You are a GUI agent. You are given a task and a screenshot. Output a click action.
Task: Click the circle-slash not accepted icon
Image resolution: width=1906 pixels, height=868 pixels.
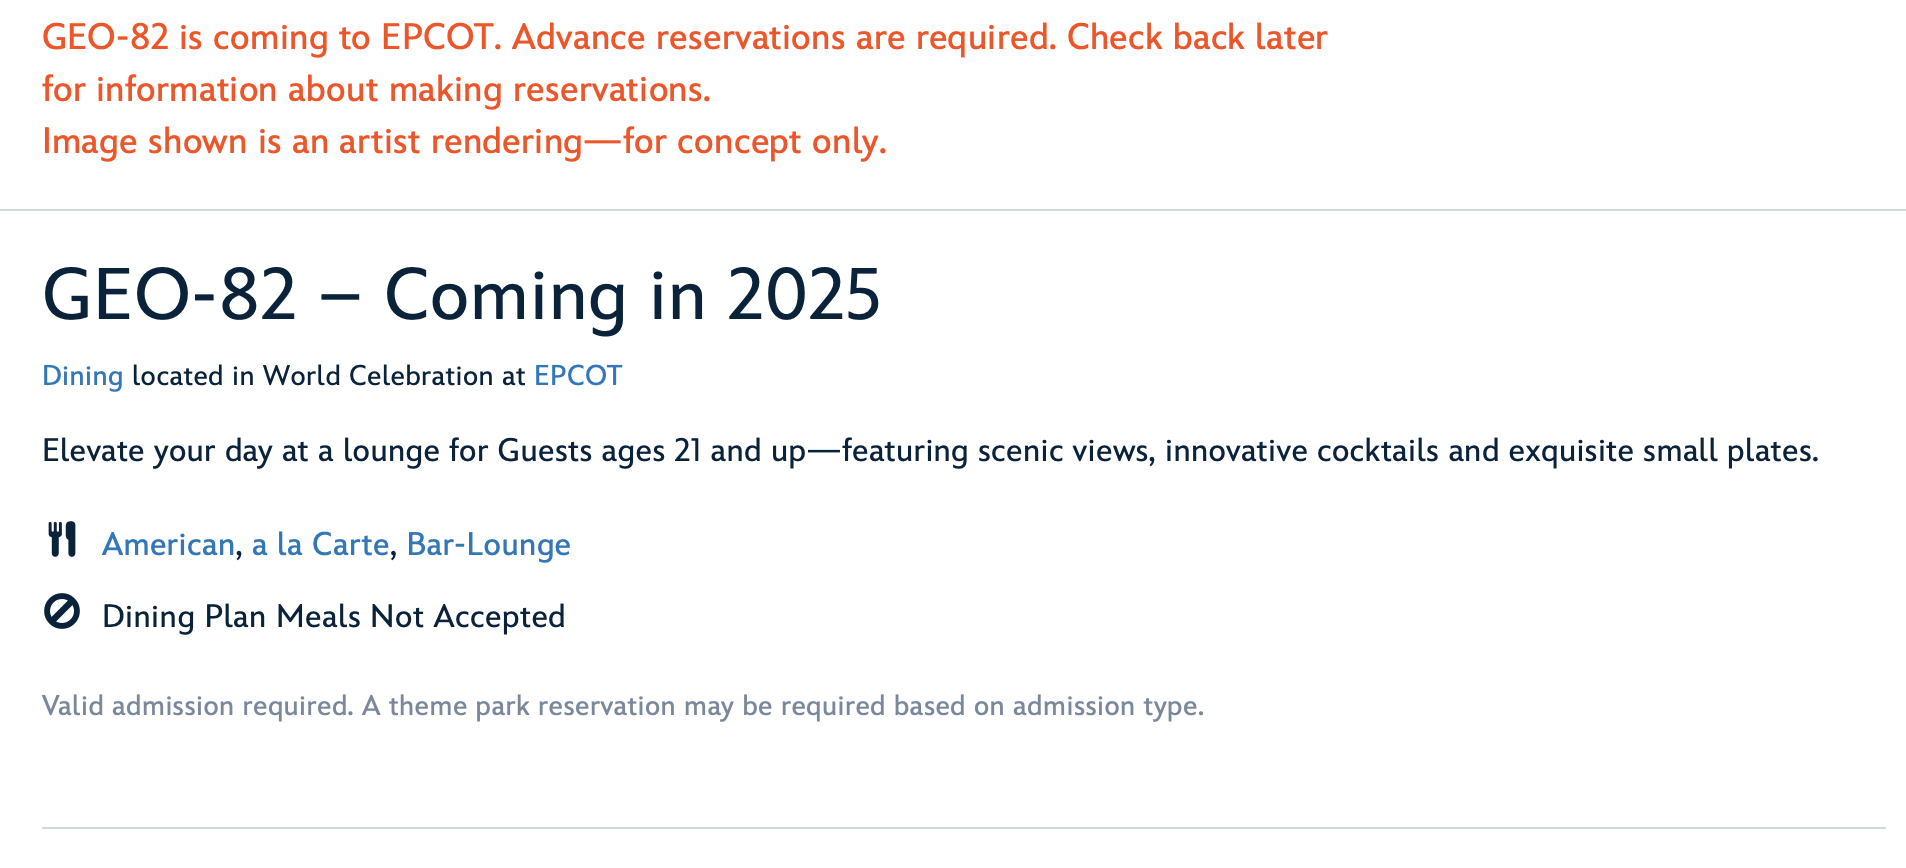(62, 612)
